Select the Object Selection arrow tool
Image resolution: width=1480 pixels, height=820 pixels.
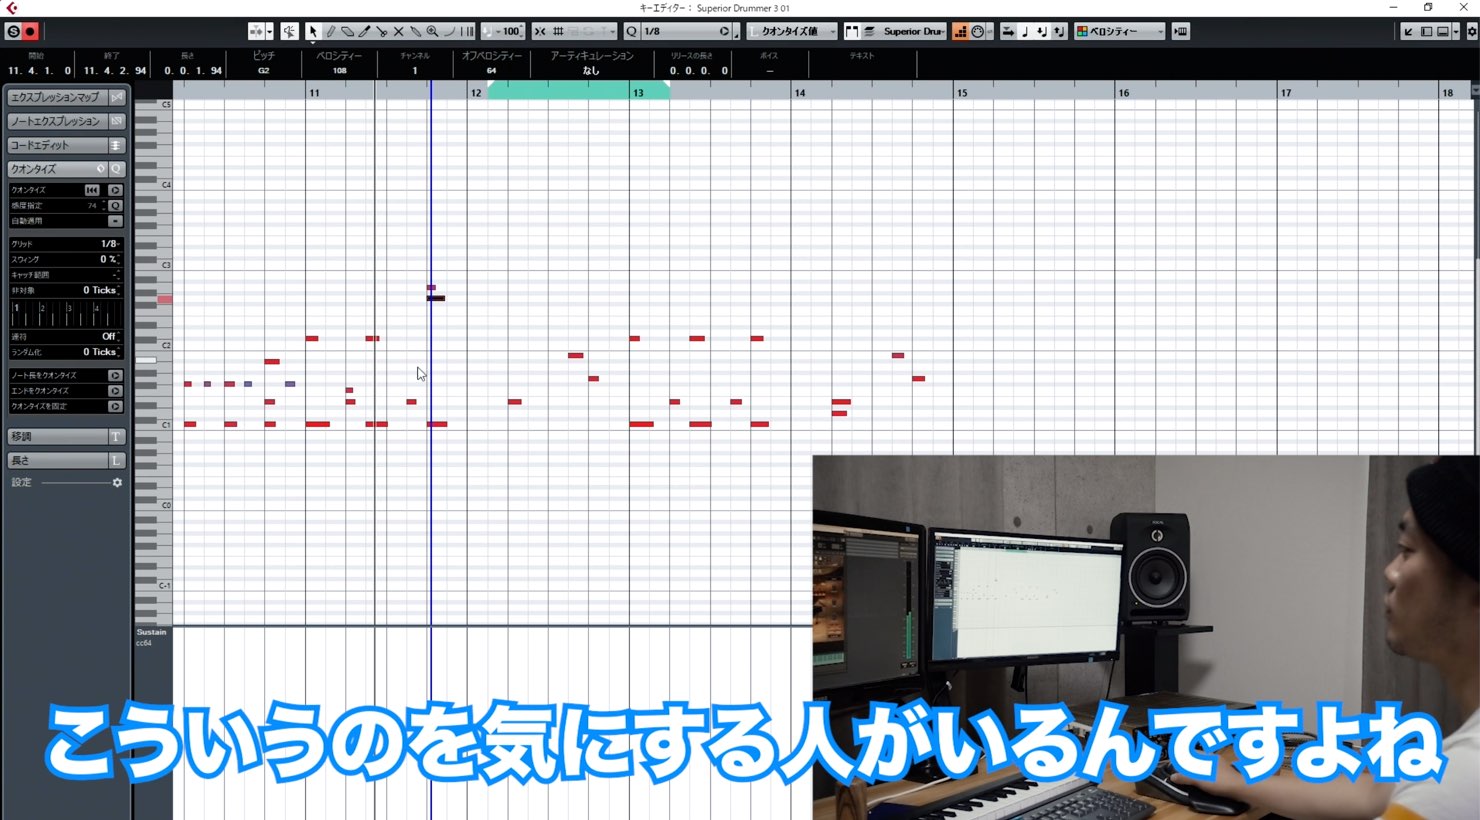[313, 32]
